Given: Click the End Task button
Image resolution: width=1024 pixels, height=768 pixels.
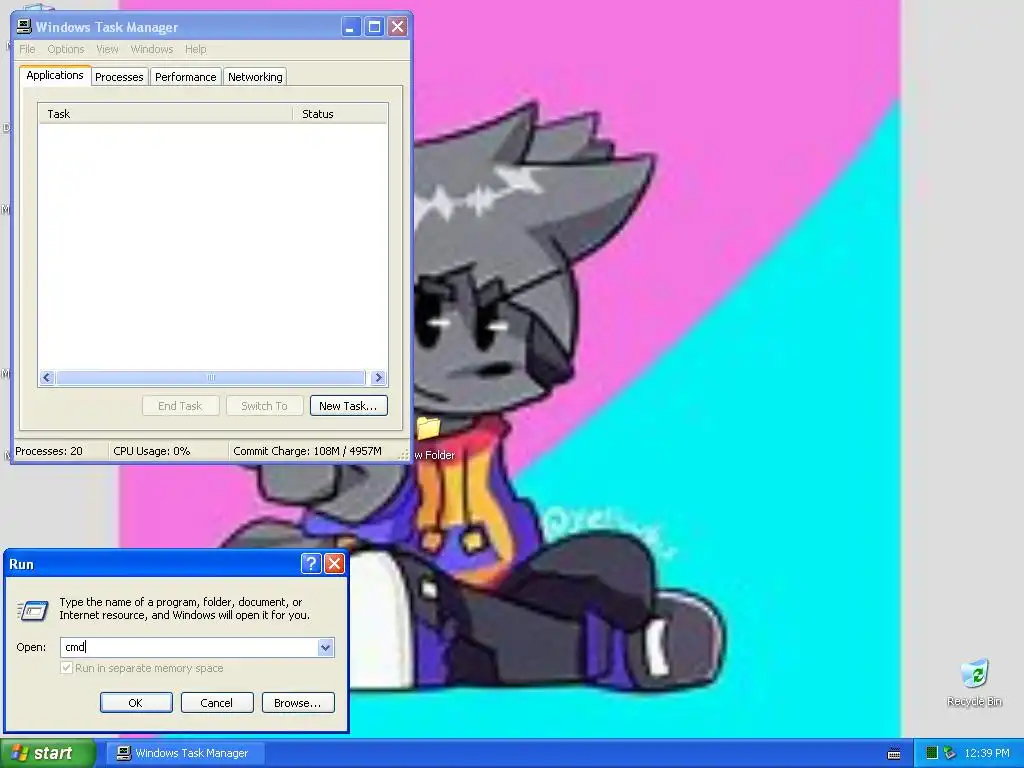Looking at the screenshot, I should [180, 406].
